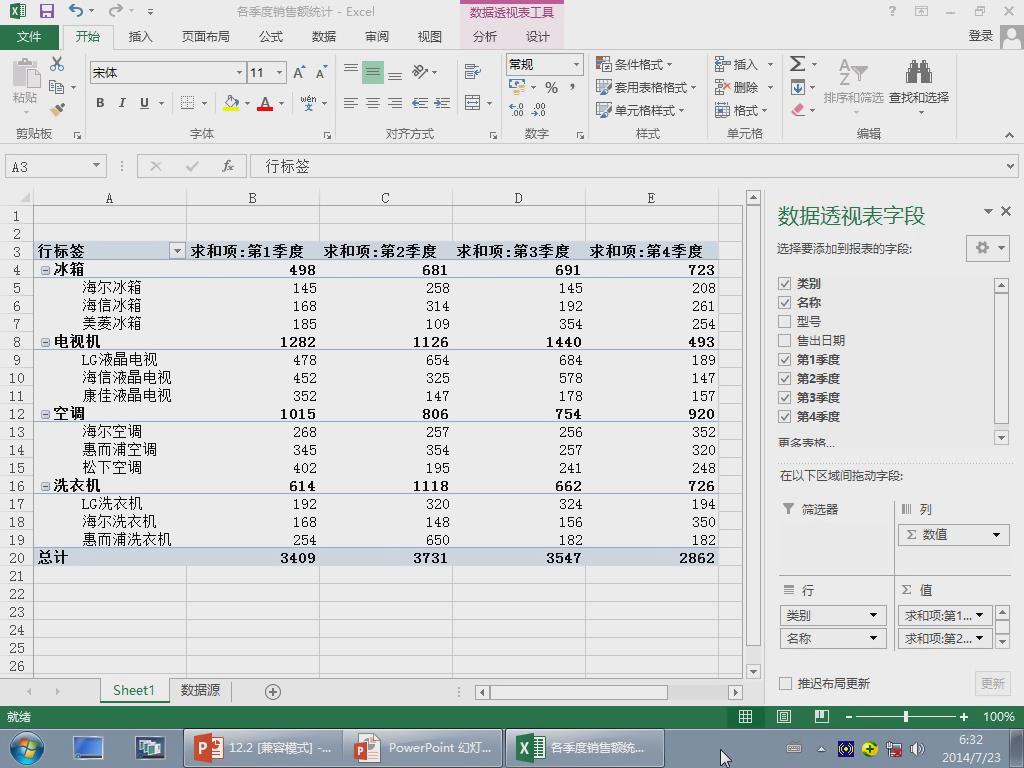Check the 售出日期 field checkbox
The image size is (1024, 768).
(784, 340)
